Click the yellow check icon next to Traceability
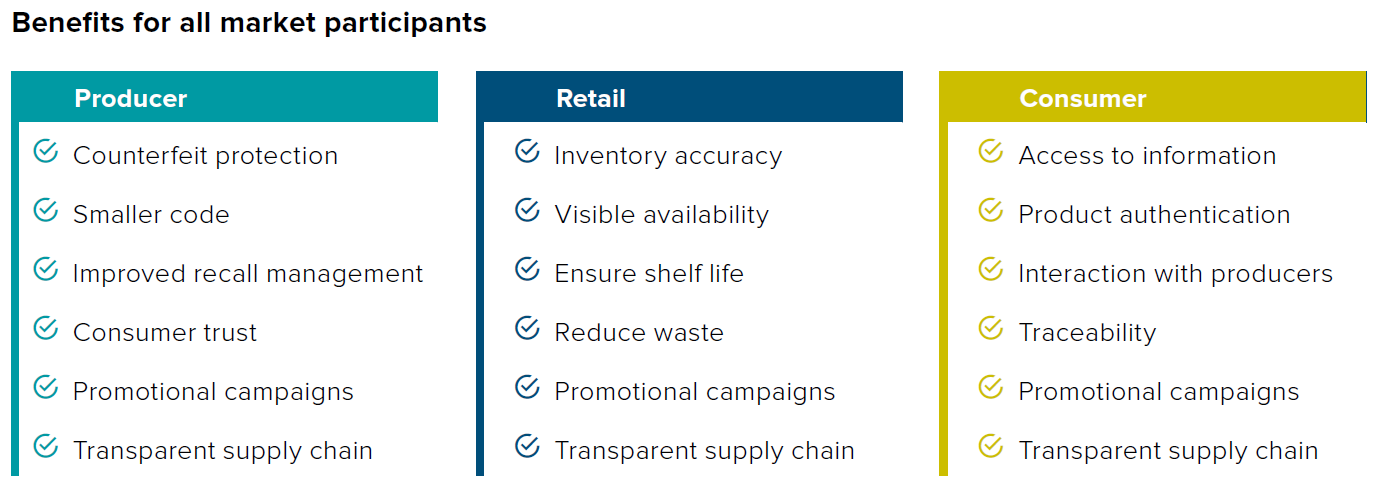Viewport: 1380px width, 488px height. [x=990, y=328]
